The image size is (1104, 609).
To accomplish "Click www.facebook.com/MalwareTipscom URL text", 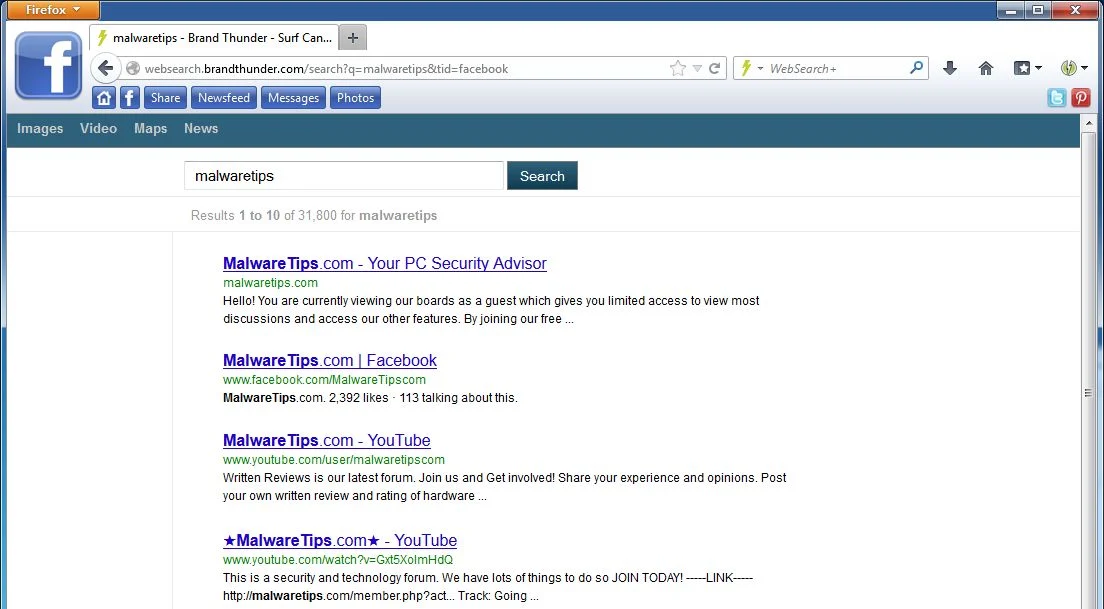I will pyautogui.click(x=325, y=380).
